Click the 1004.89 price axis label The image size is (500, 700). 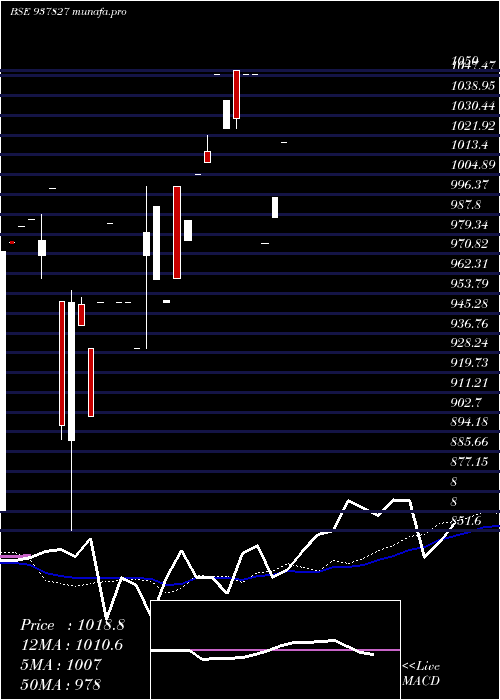point(473,165)
